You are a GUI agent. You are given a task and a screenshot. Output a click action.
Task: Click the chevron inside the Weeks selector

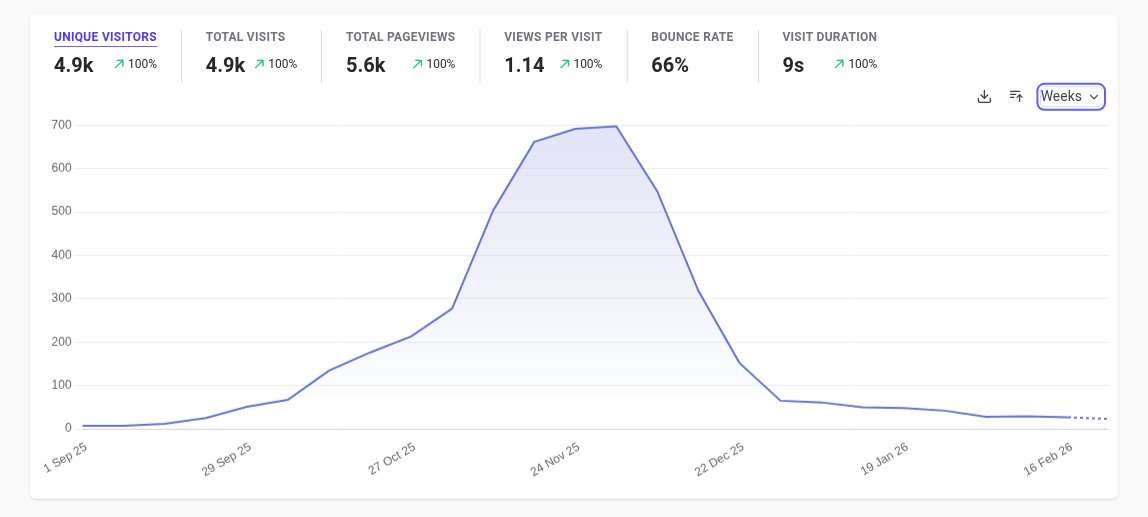pyautogui.click(x=1094, y=97)
